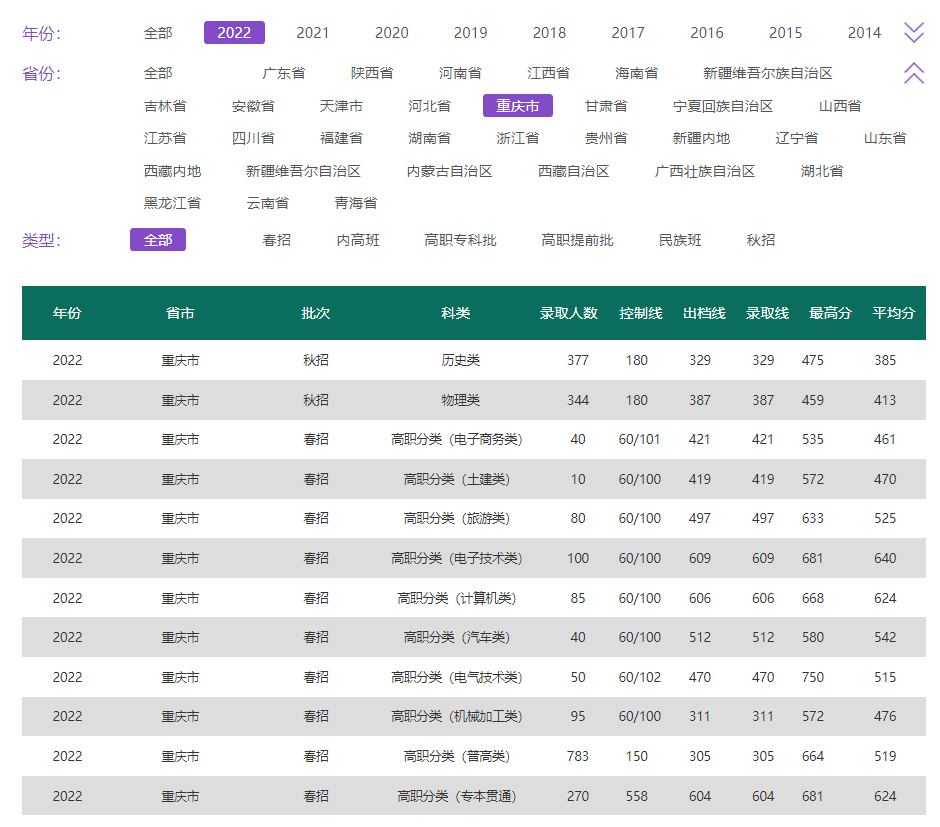The image size is (940, 827).
Task: Choose province 陕西省
Action: pyautogui.click(x=372, y=73)
